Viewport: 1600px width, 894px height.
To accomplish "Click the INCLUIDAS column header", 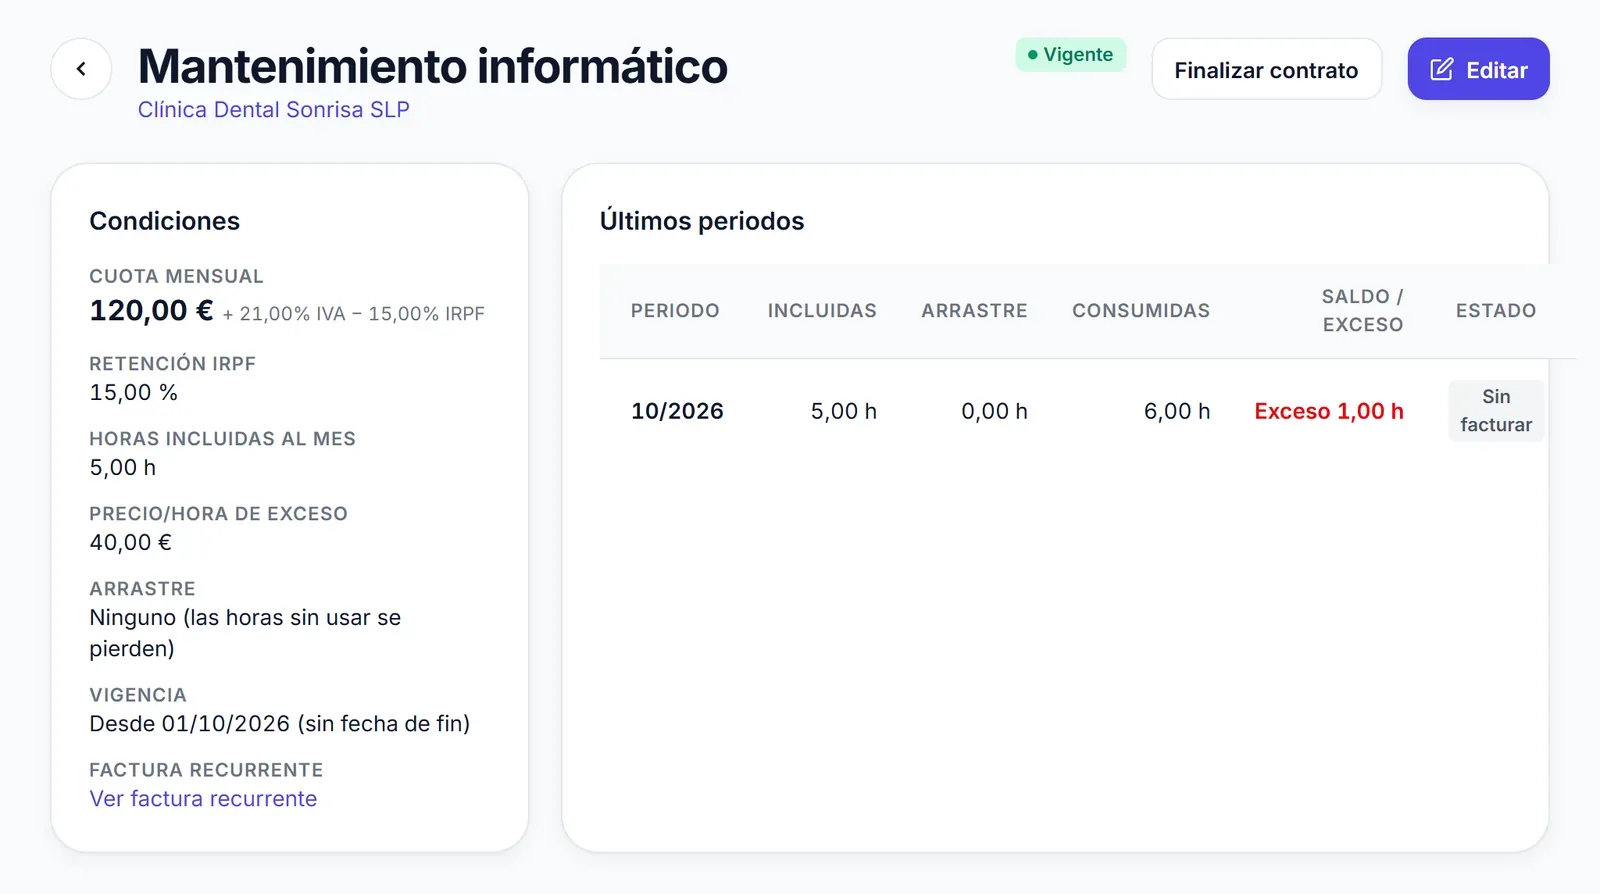I will pyautogui.click(x=822, y=311).
